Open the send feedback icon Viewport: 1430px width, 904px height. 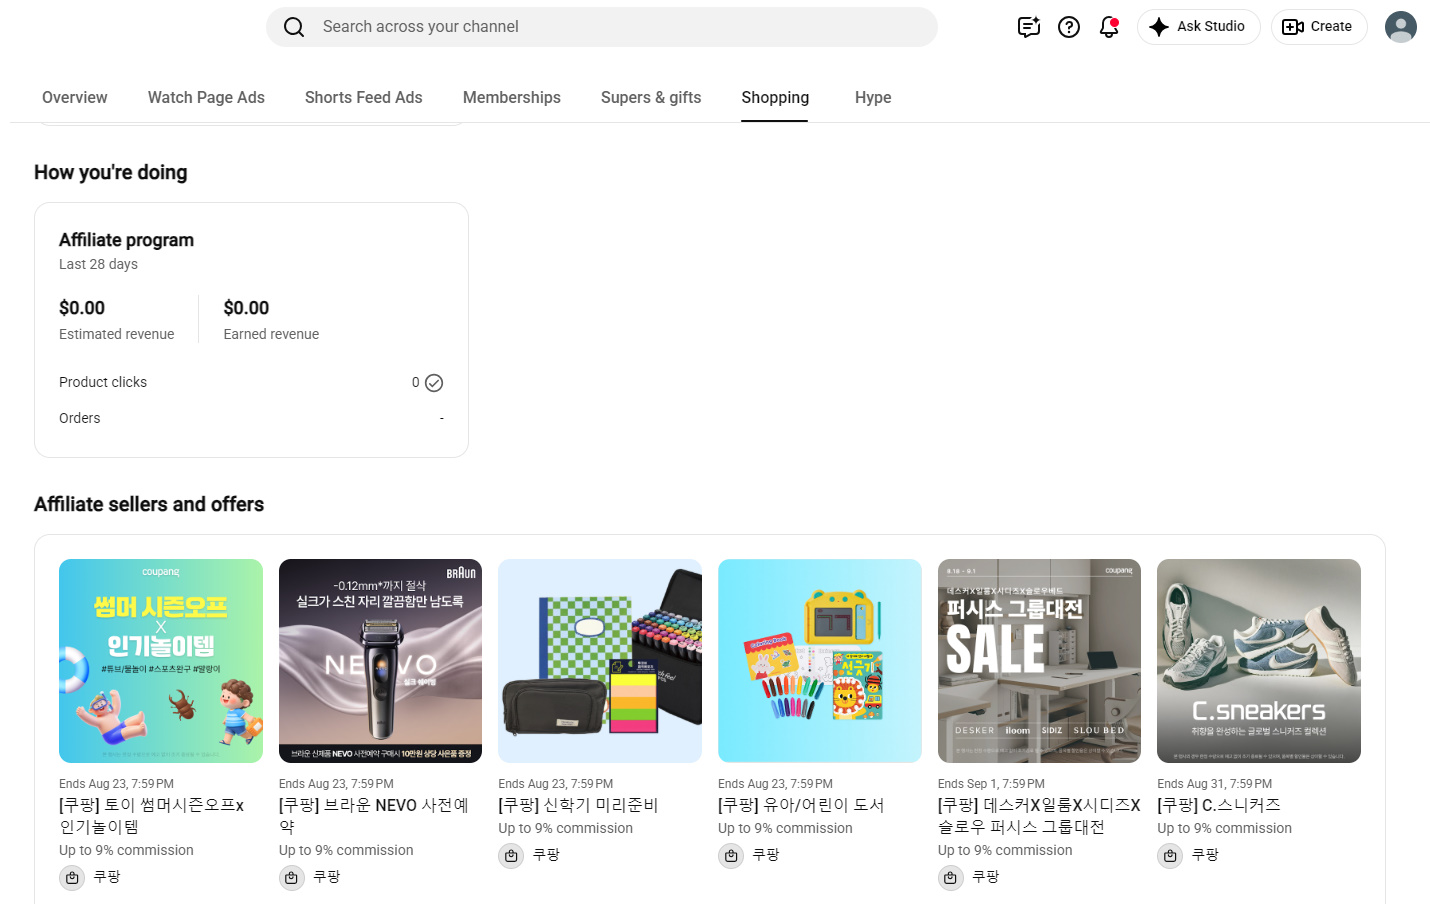pyautogui.click(x=1029, y=27)
